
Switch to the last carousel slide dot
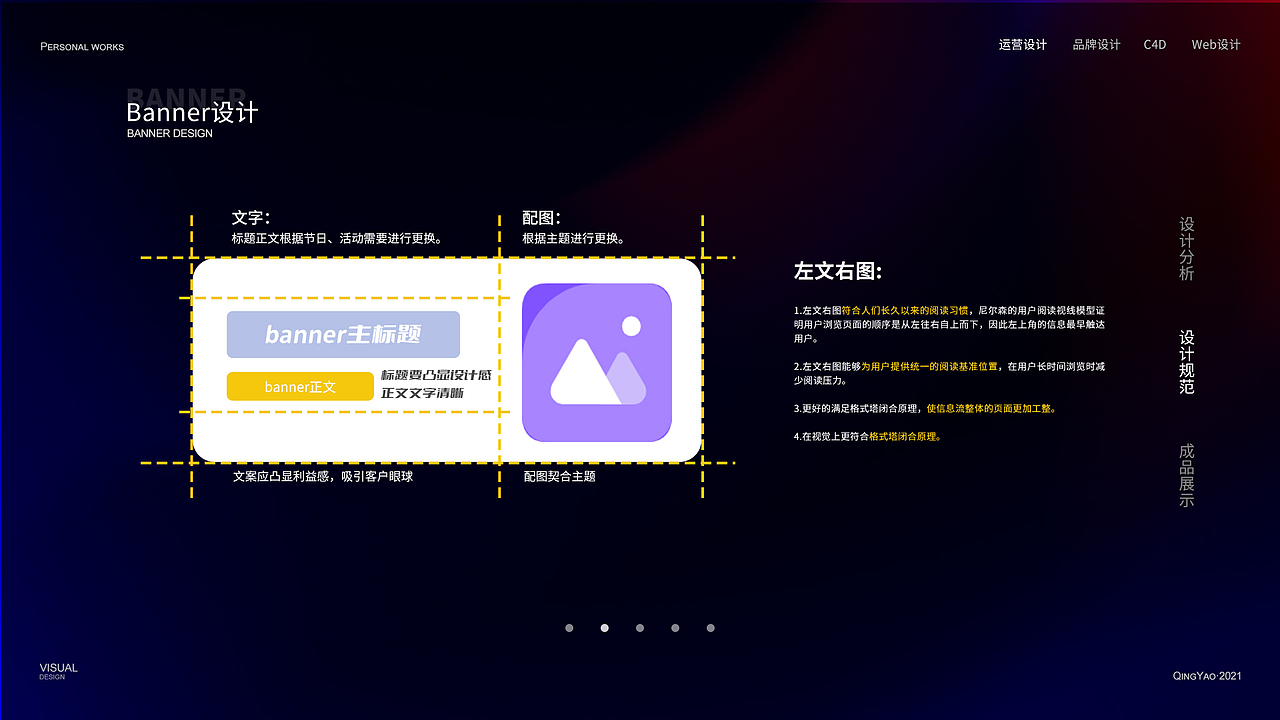pyautogui.click(x=710, y=628)
